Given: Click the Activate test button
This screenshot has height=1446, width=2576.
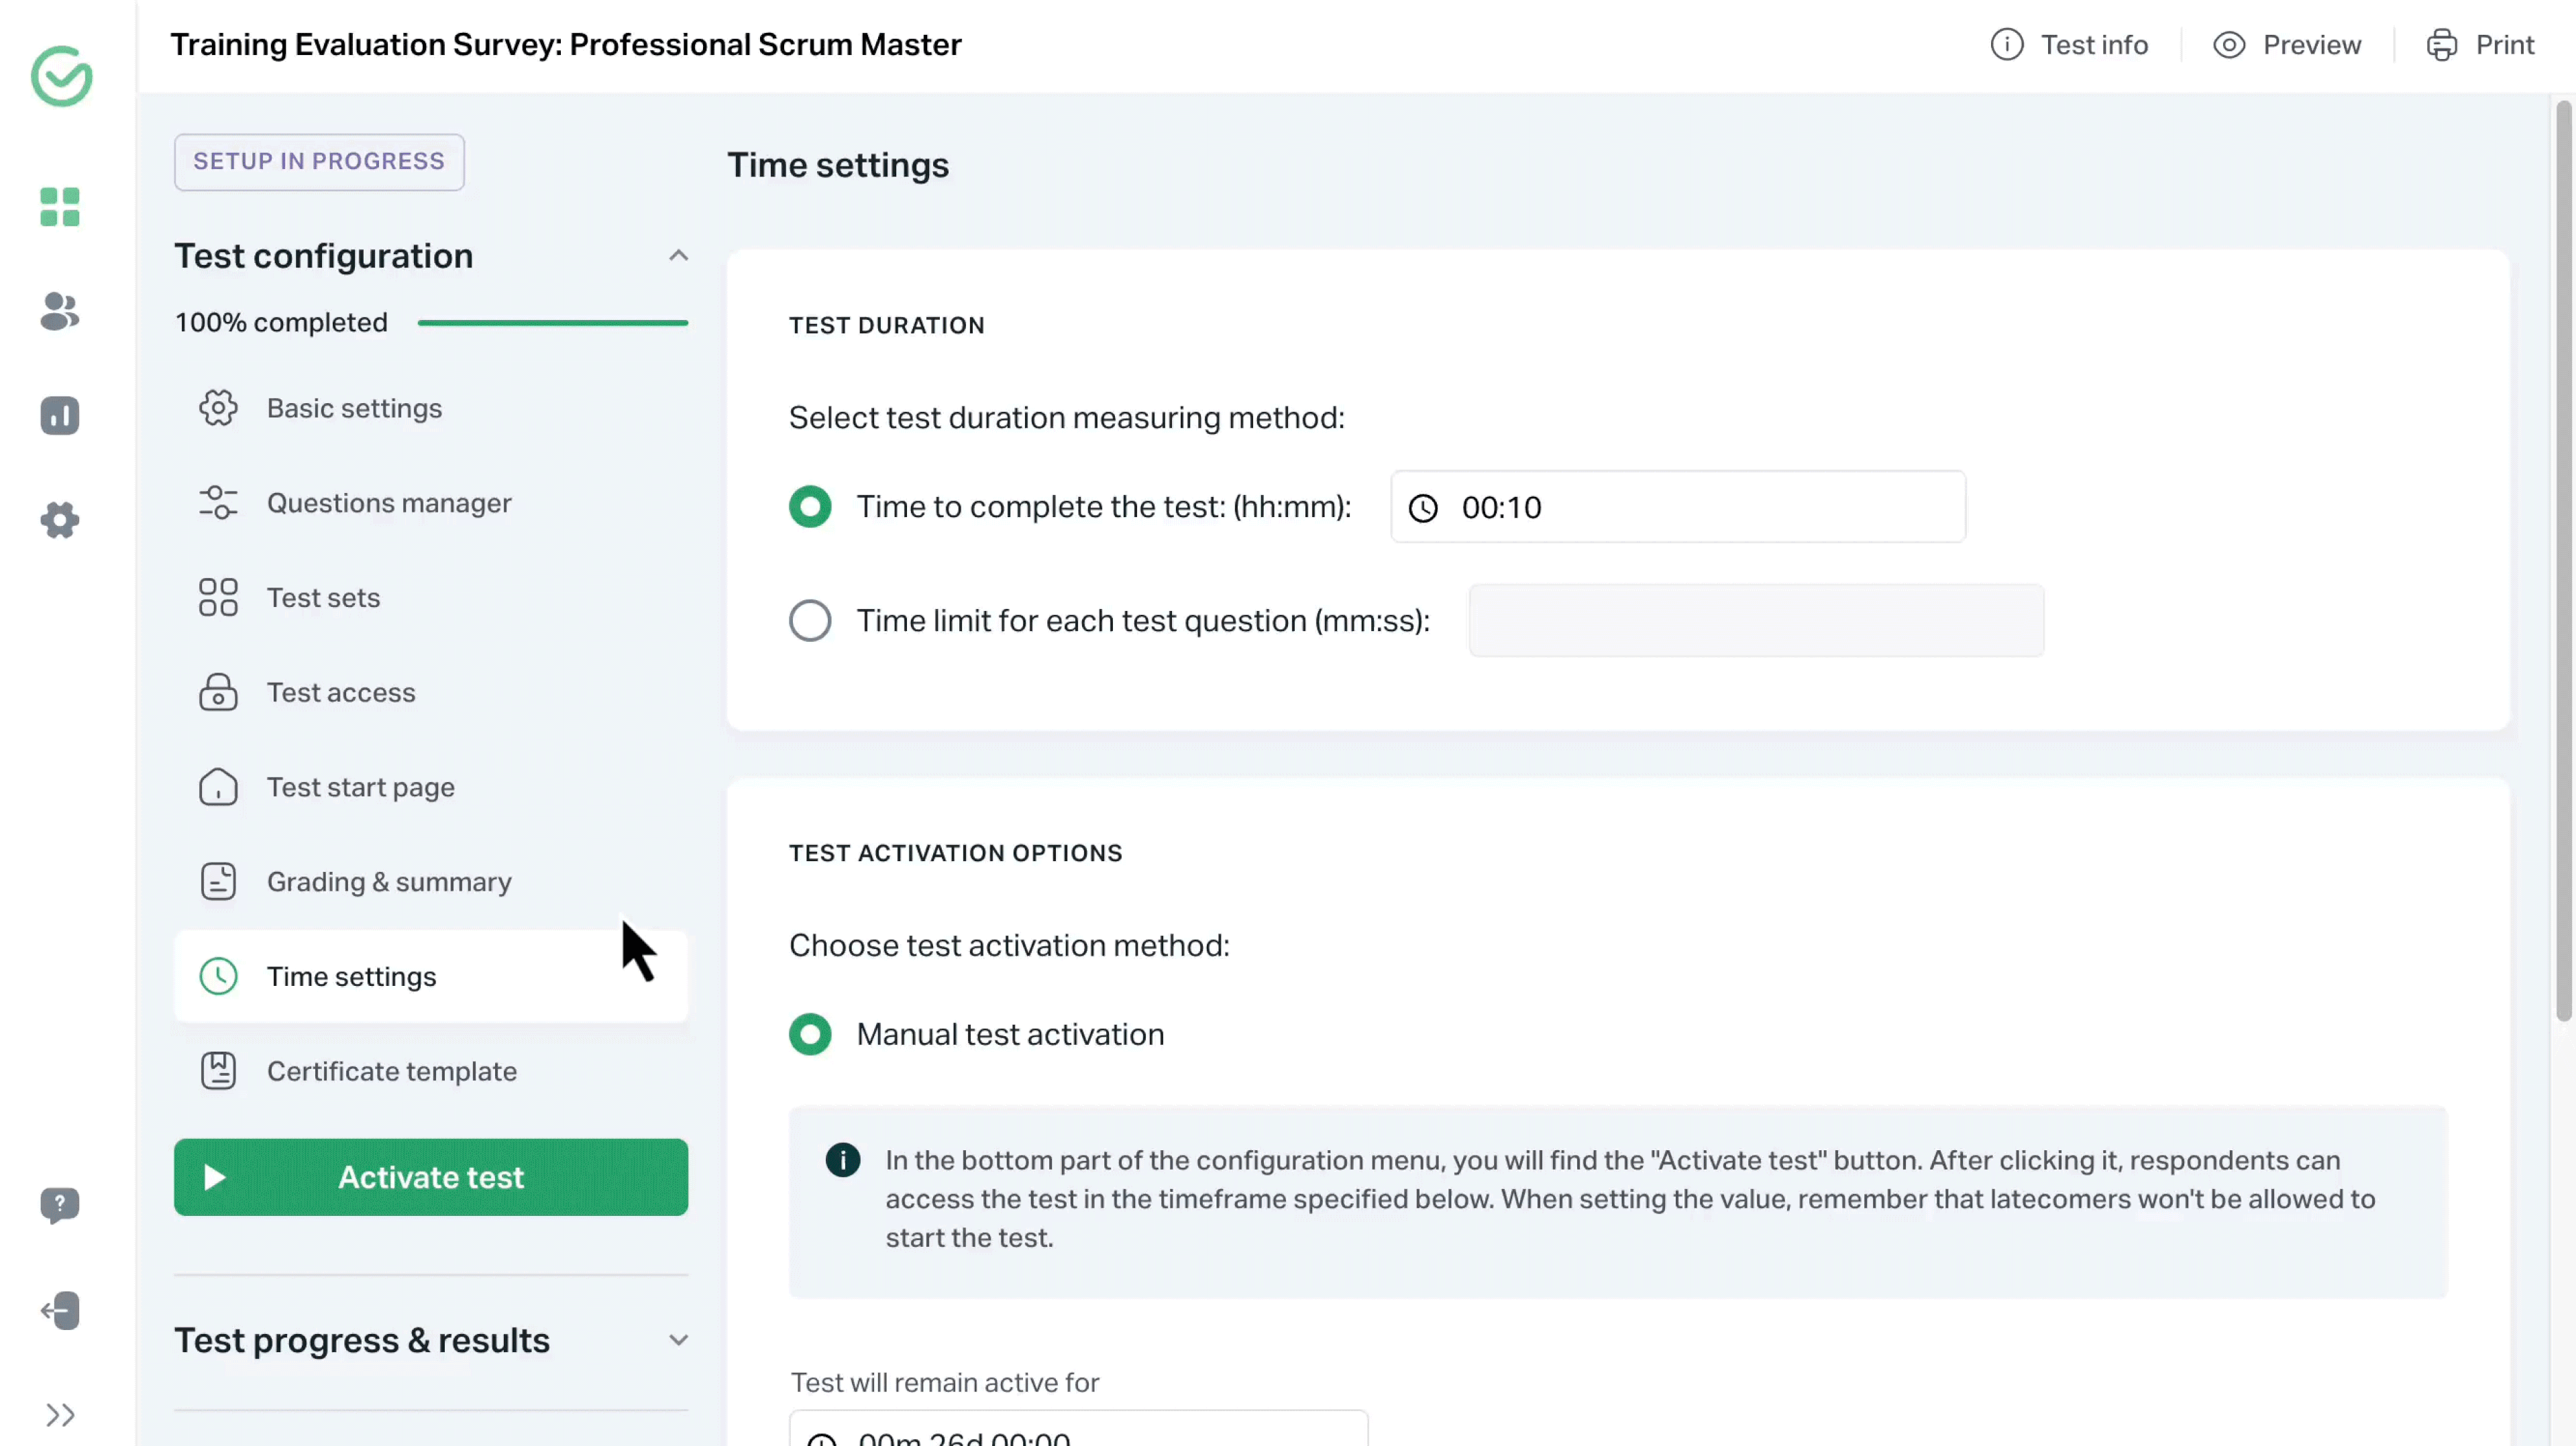Looking at the screenshot, I should coord(430,1177).
